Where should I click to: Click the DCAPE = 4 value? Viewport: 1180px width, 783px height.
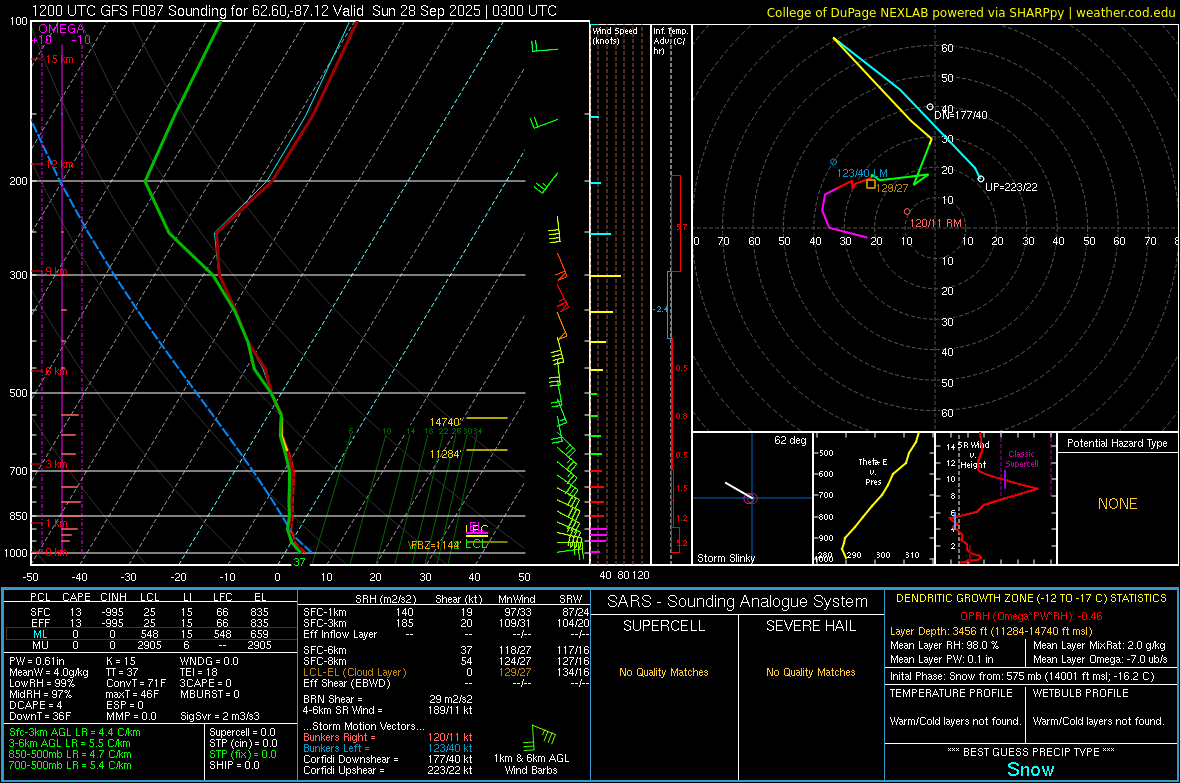click(35, 705)
